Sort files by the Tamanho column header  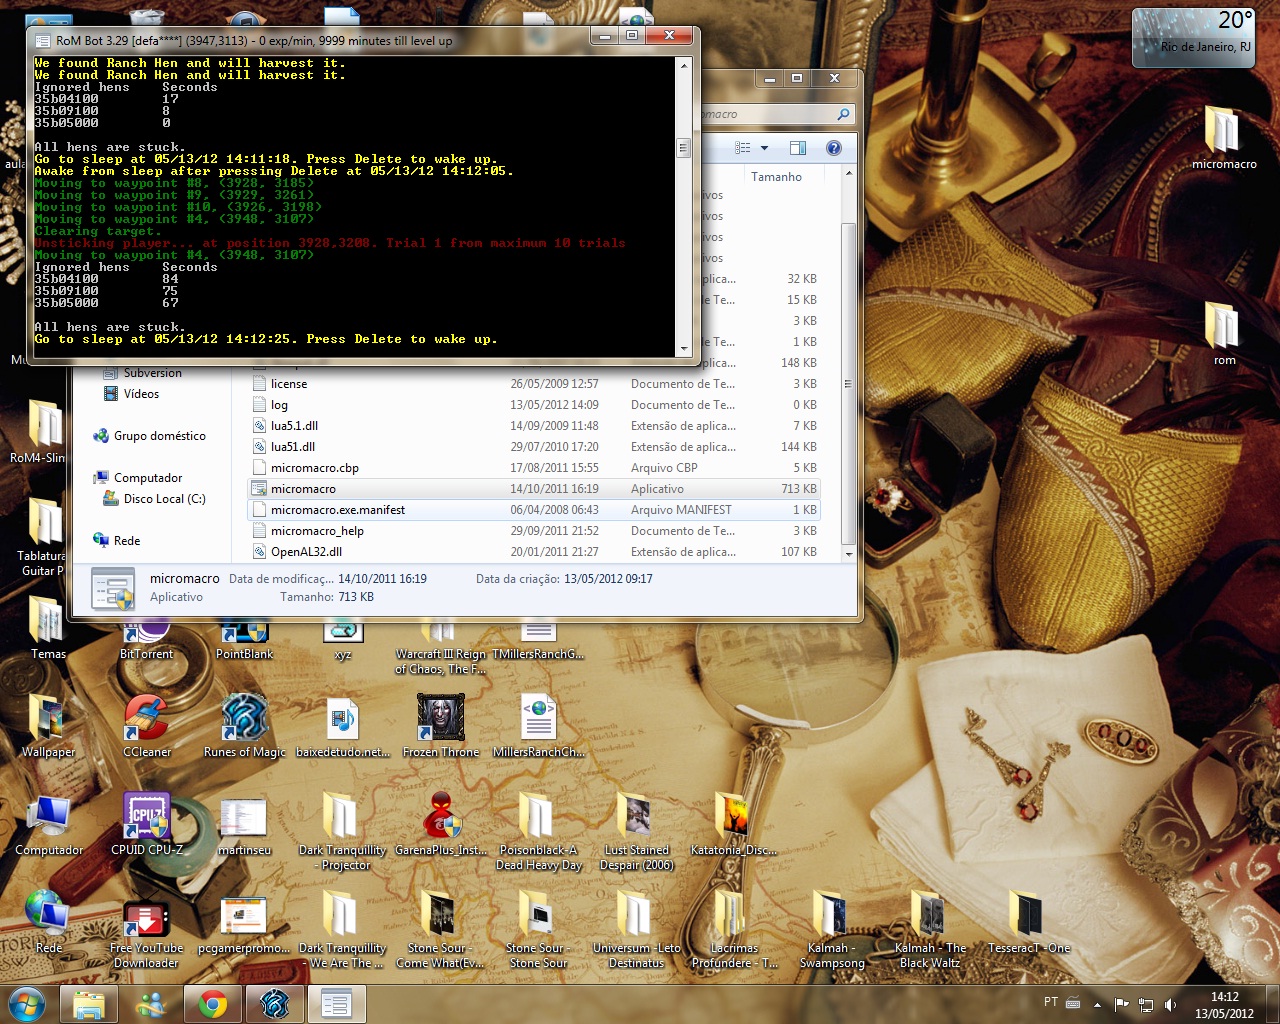pos(776,177)
